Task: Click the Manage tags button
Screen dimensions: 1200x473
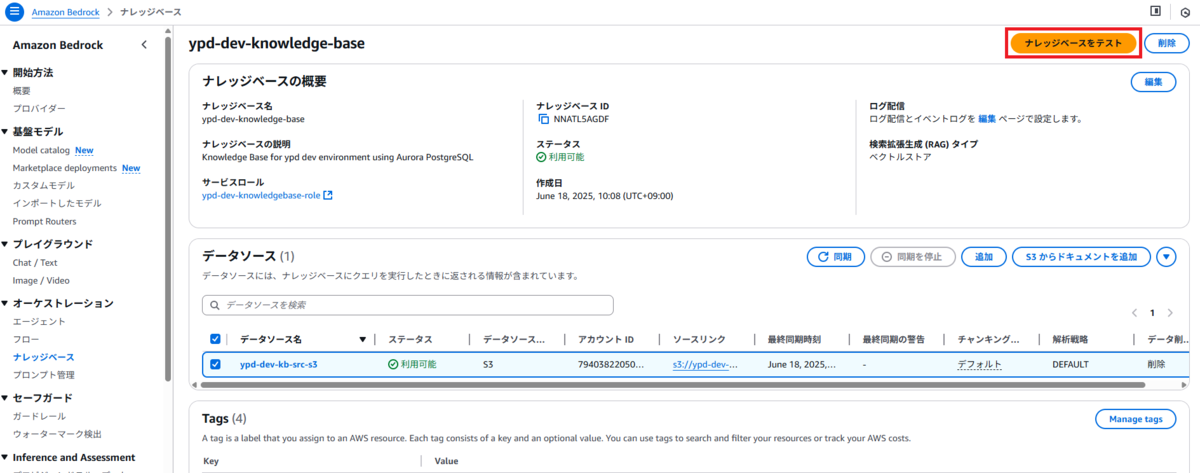Action: pyautogui.click(x=1135, y=419)
